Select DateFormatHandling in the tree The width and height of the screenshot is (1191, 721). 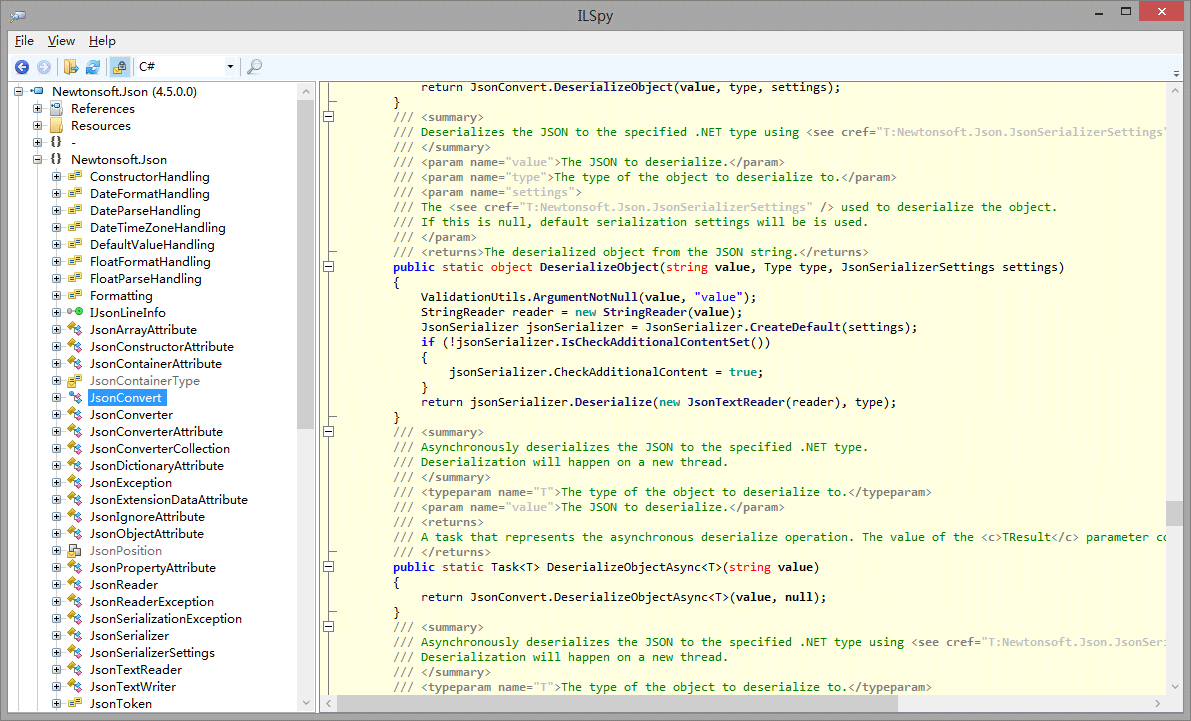149,194
